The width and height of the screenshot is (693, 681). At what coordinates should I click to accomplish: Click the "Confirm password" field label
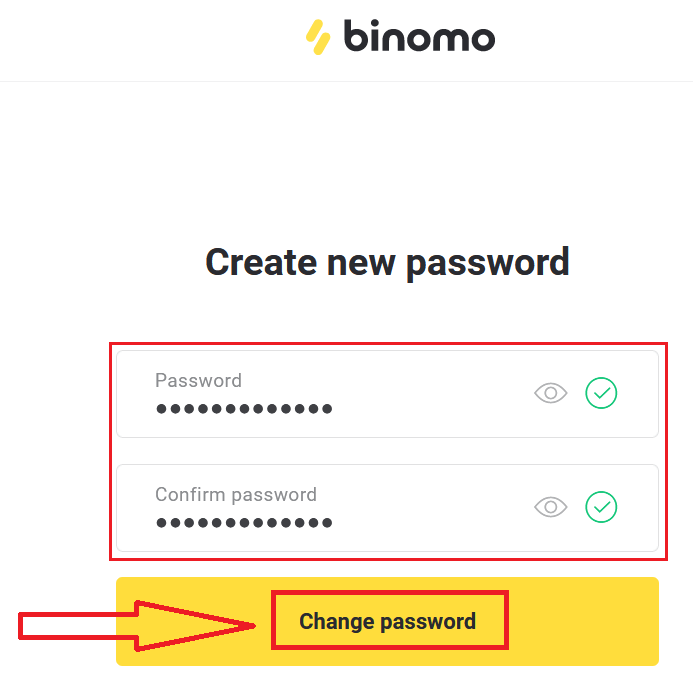(235, 494)
